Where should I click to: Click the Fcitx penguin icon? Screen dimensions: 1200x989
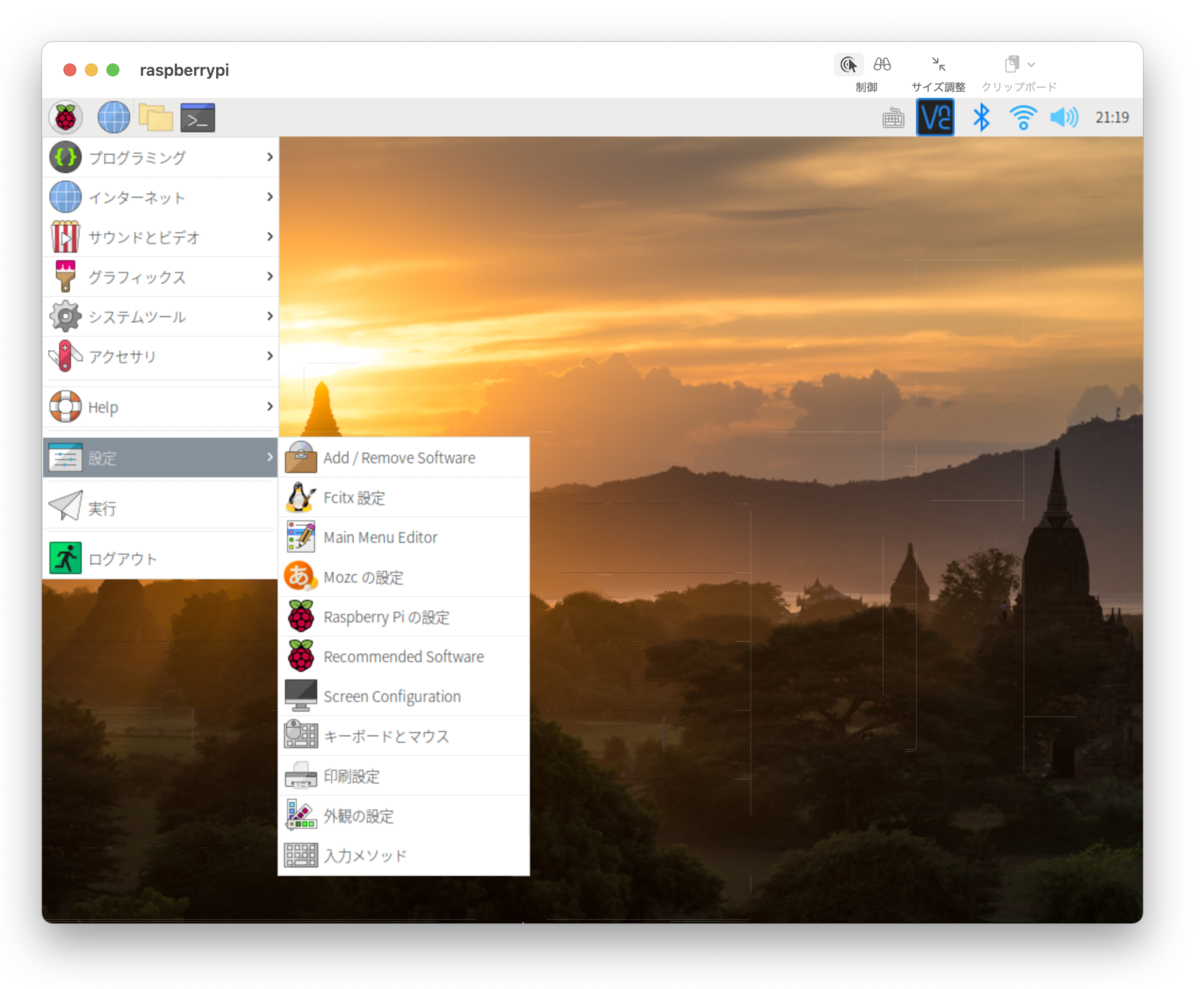pos(301,497)
